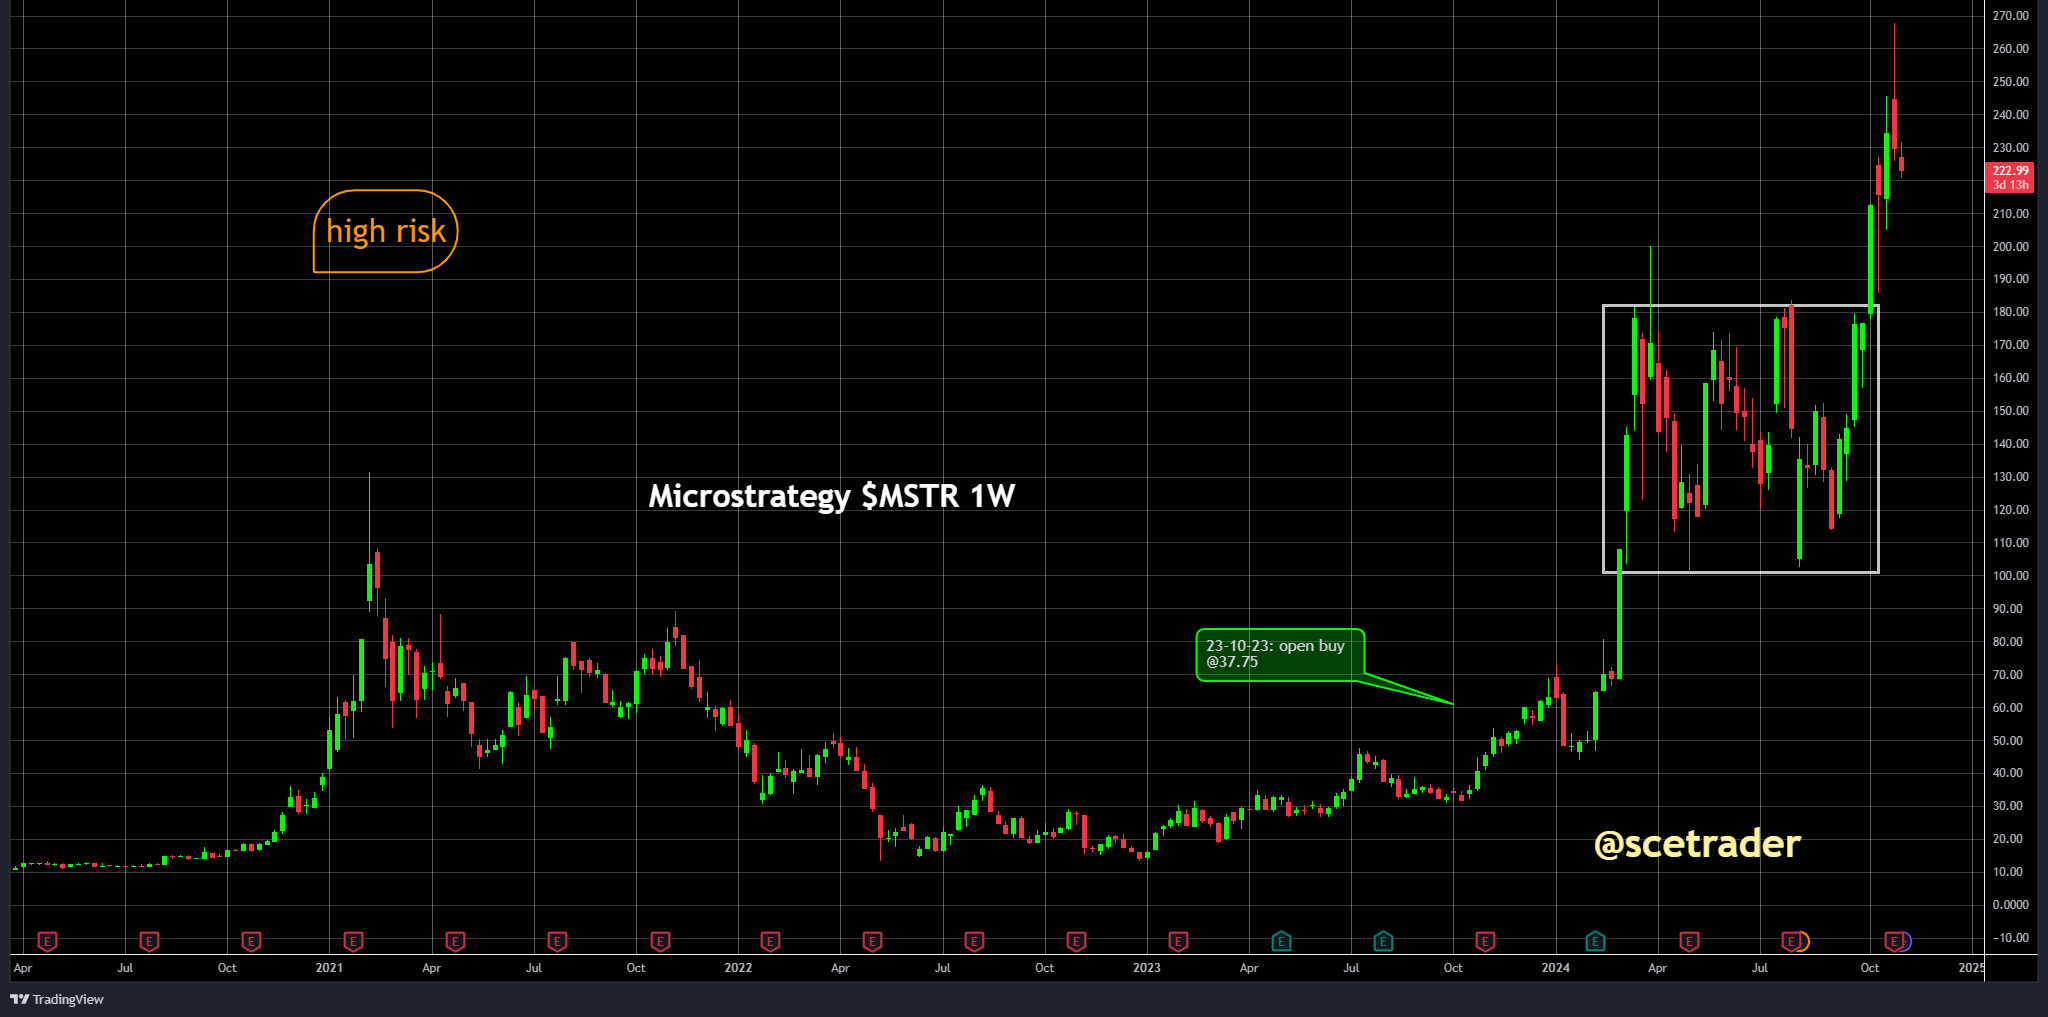Show the earnings marker beside Jul 2021
This screenshot has height=1017, width=2048.
tap(557, 941)
